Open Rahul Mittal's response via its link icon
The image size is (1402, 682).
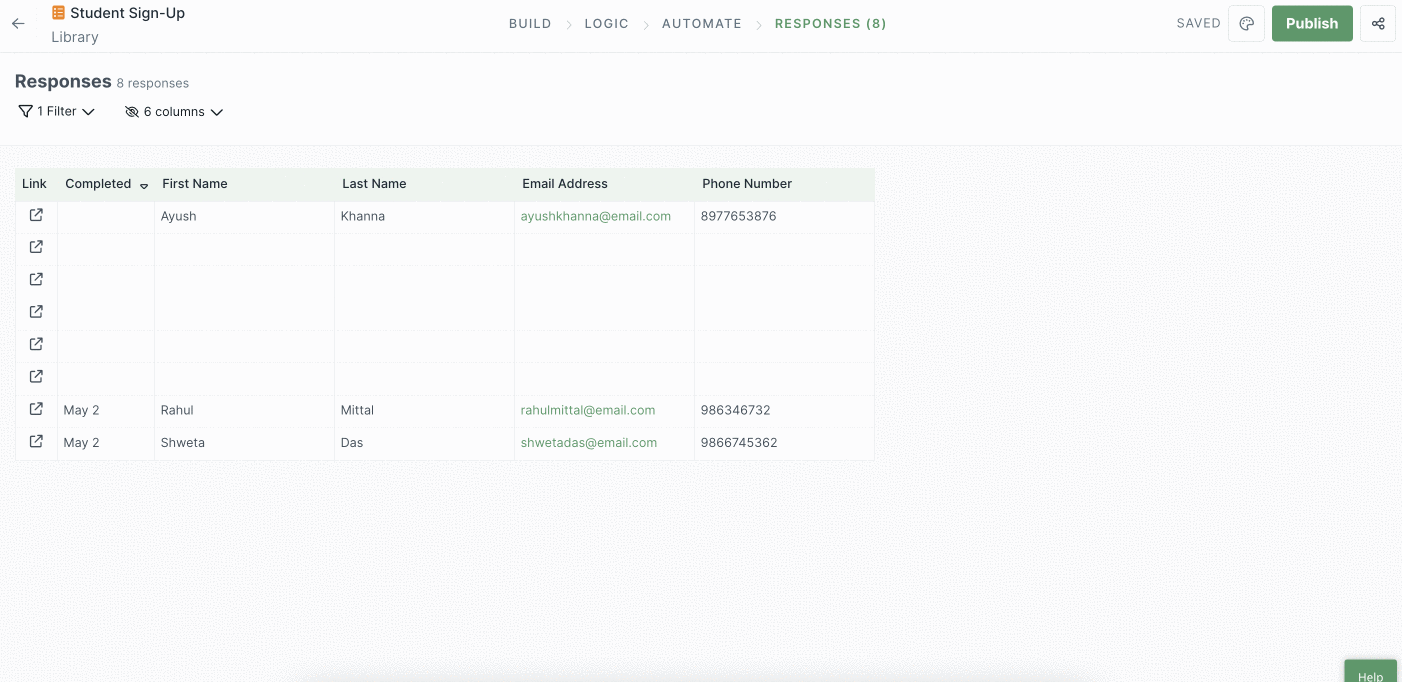(x=36, y=409)
